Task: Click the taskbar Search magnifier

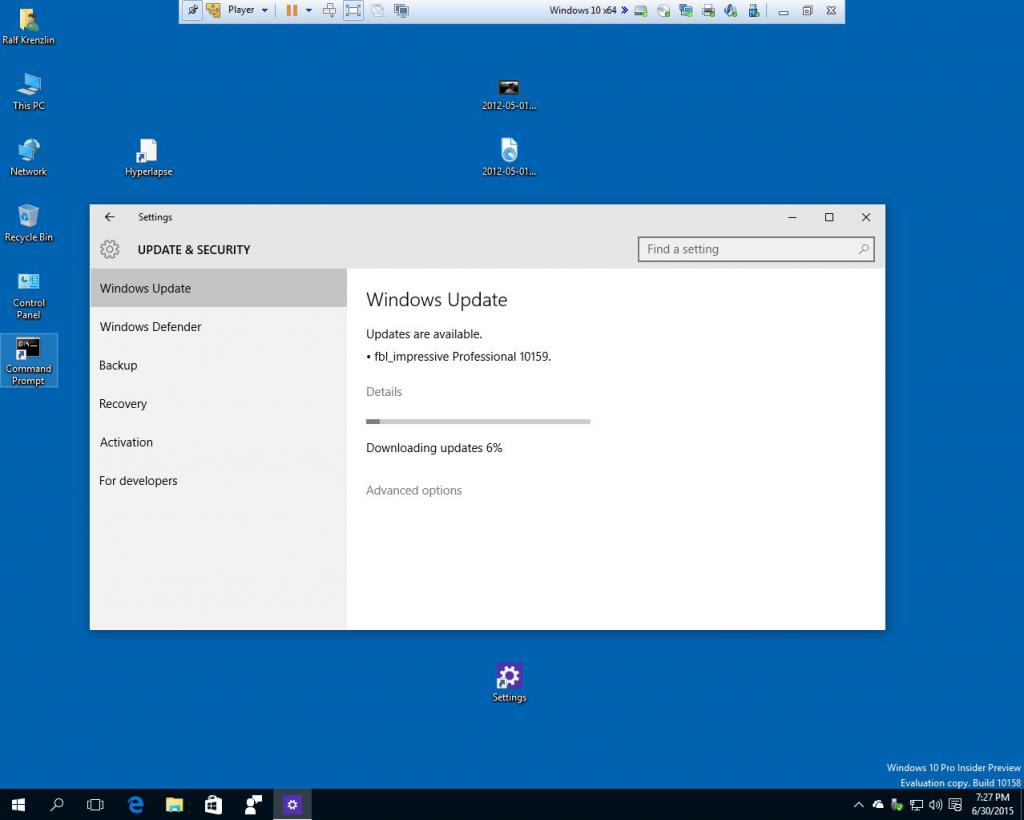Action: (x=57, y=804)
